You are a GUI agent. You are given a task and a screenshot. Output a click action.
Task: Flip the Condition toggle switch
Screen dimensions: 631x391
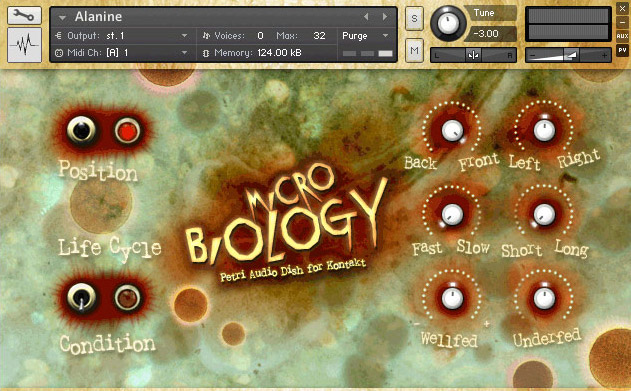[x=81, y=298]
